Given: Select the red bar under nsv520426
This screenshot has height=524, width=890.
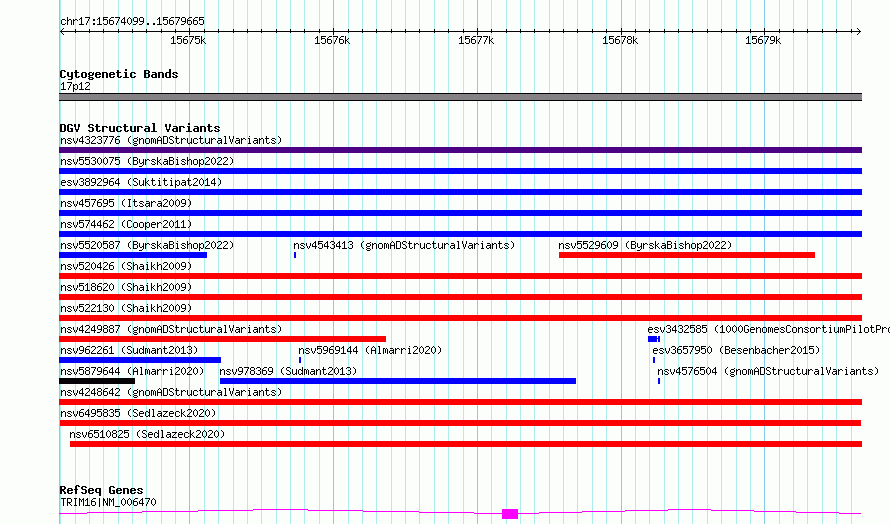Looking at the screenshot, I should (x=460, y=276).
